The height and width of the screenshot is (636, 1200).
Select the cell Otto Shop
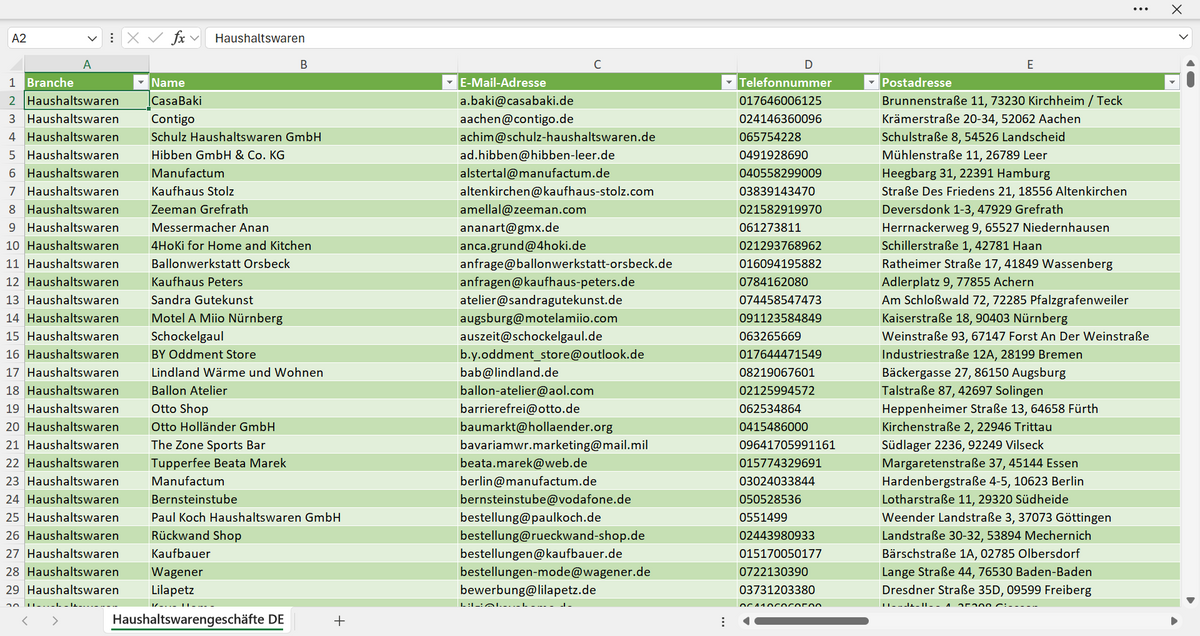point(303,409)
